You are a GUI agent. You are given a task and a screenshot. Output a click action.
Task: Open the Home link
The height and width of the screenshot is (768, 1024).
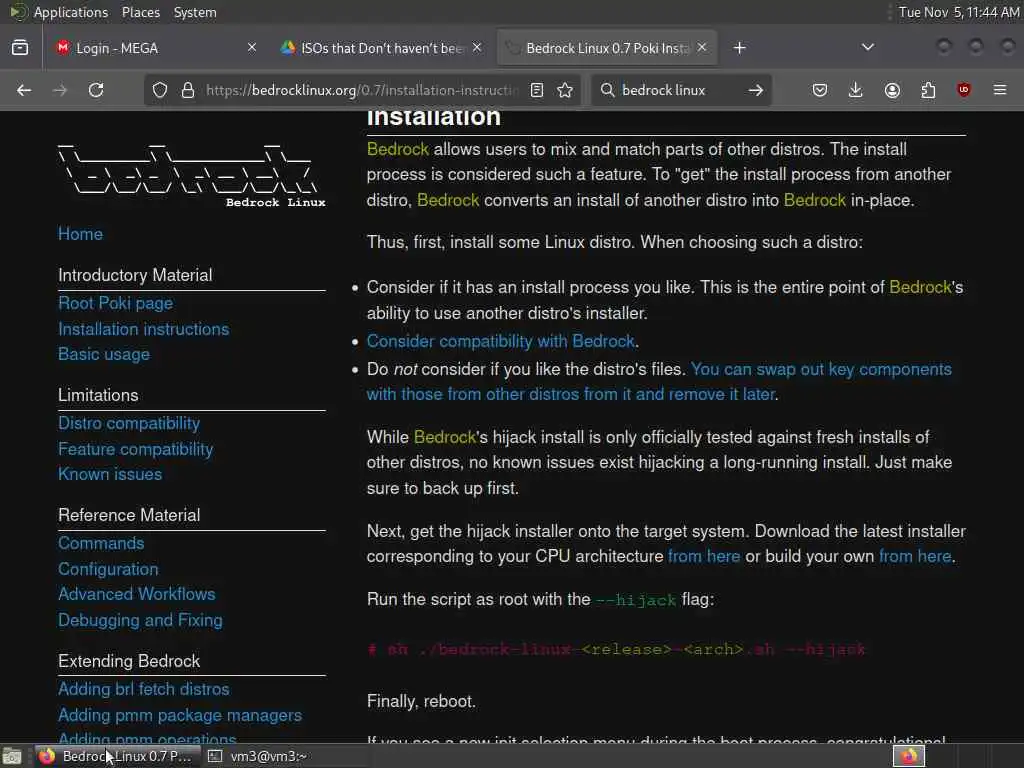(80, 234)
